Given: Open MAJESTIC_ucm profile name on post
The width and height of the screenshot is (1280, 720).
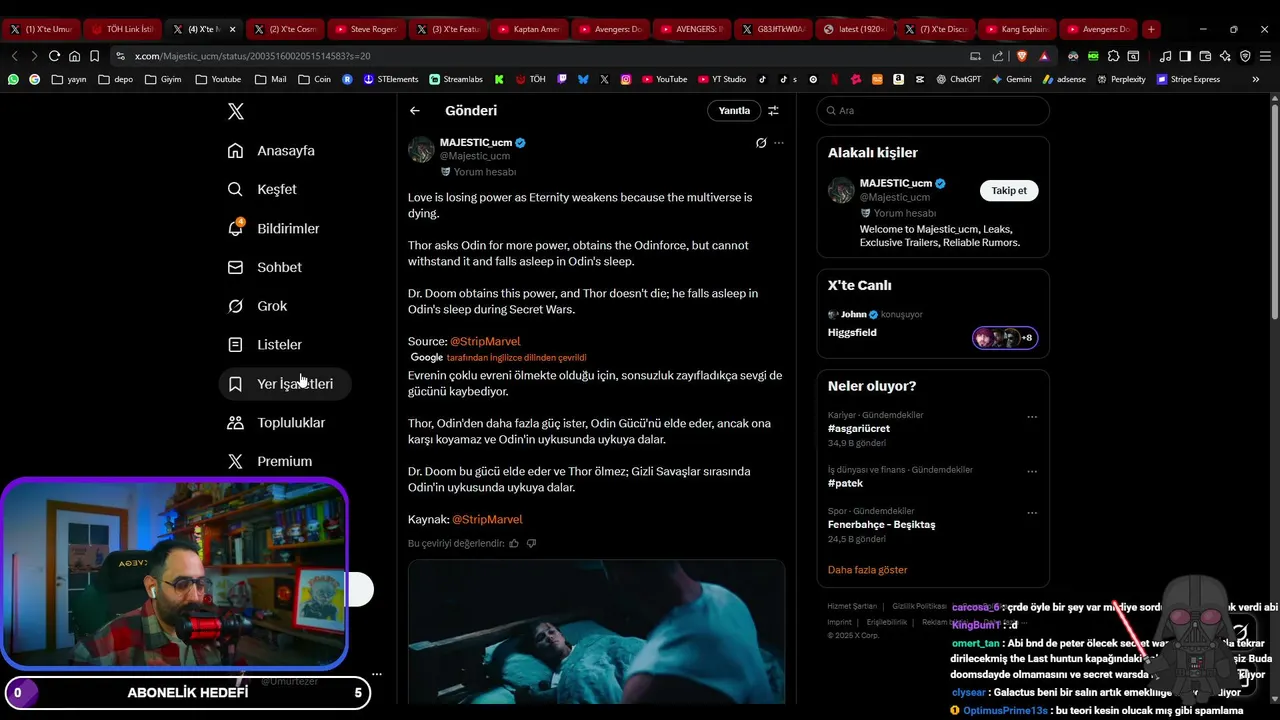Looking at the screenshot, I should 476,142.
